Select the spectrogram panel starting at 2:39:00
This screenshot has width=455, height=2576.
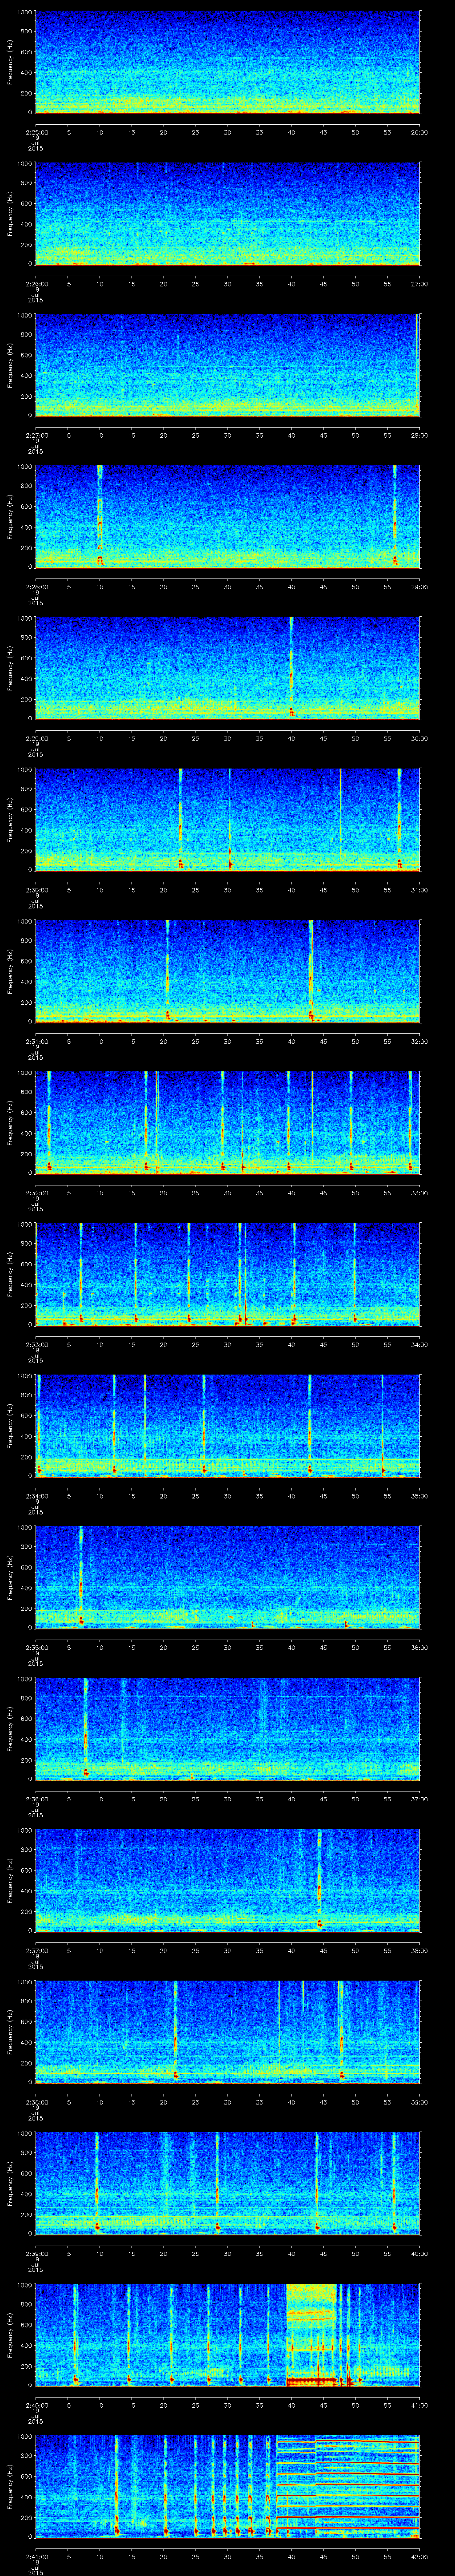click(227, 2183)
